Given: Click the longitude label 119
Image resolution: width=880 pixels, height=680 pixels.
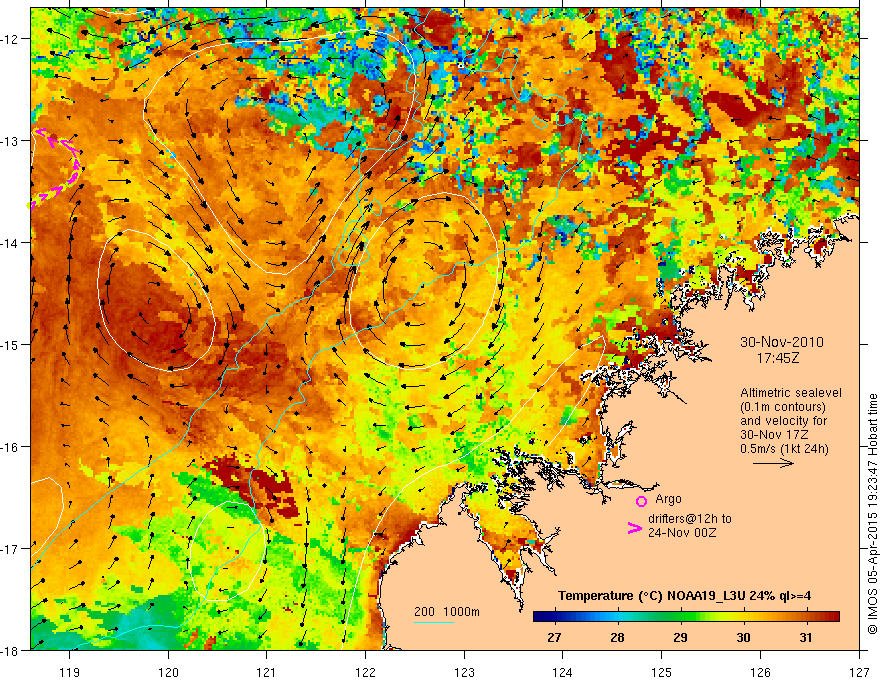Looking at the screenshot, I should point(70,672).
